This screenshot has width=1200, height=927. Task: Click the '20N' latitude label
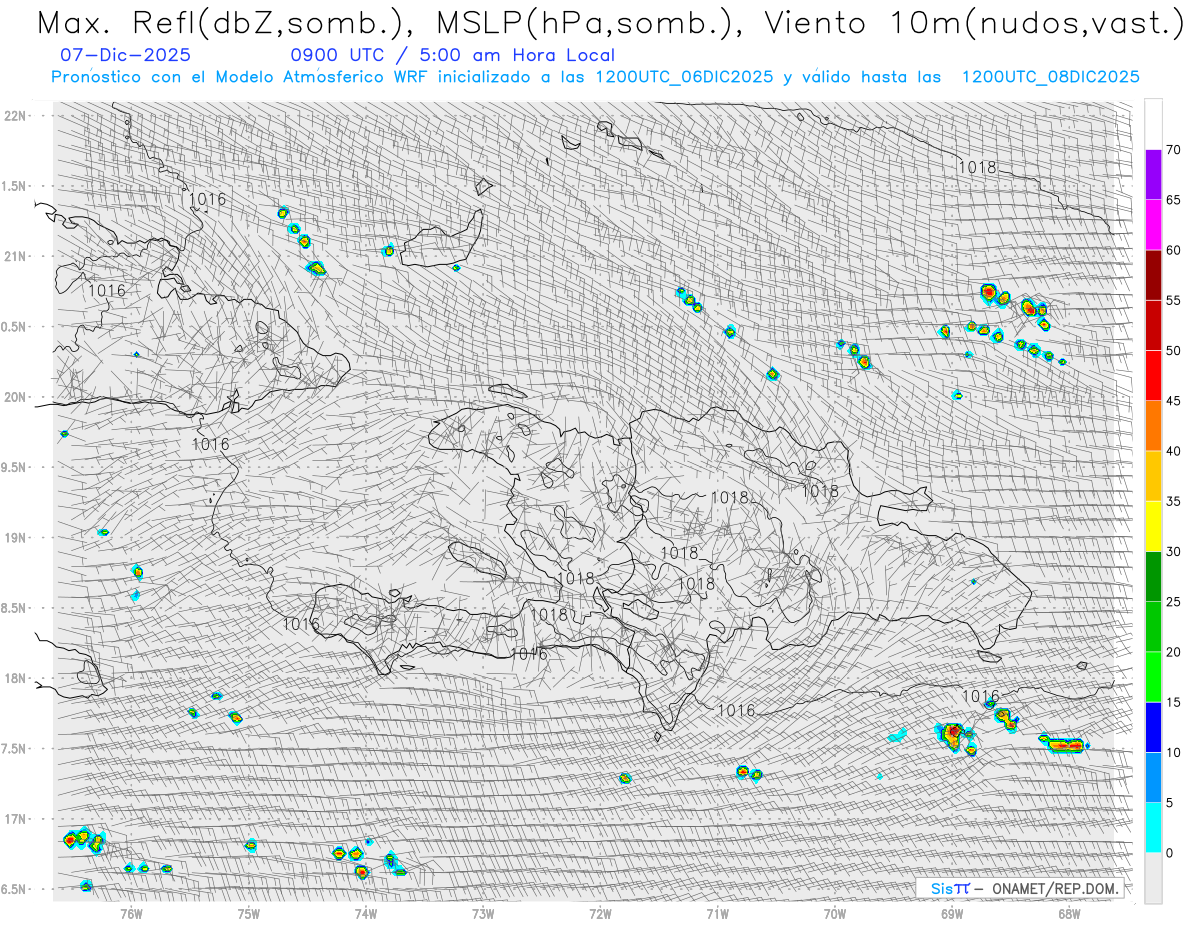pyautogui.click(x=16, y=397)
